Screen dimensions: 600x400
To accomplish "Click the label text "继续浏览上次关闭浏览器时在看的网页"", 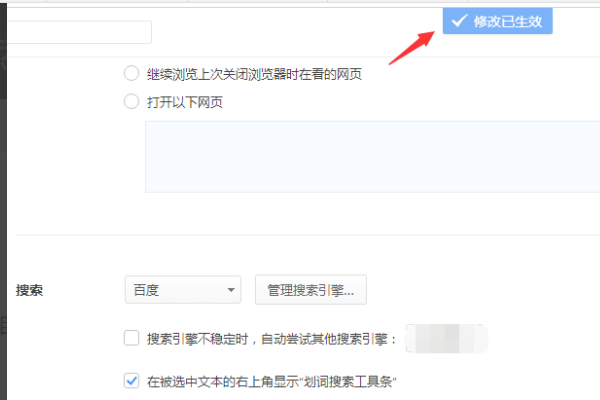I will coord(254,74).
